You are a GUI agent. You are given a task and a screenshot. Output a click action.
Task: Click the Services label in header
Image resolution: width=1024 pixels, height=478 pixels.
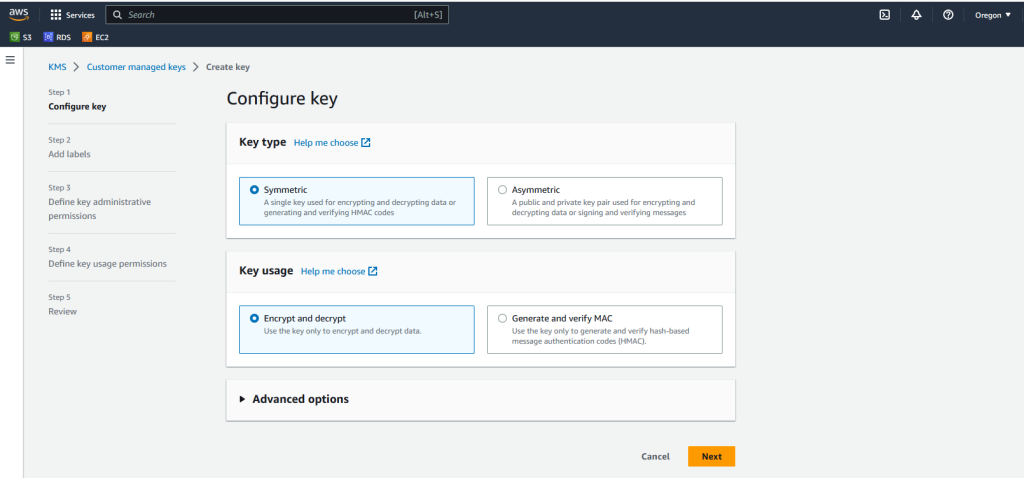pyautogui.click(x=80, y=15)
